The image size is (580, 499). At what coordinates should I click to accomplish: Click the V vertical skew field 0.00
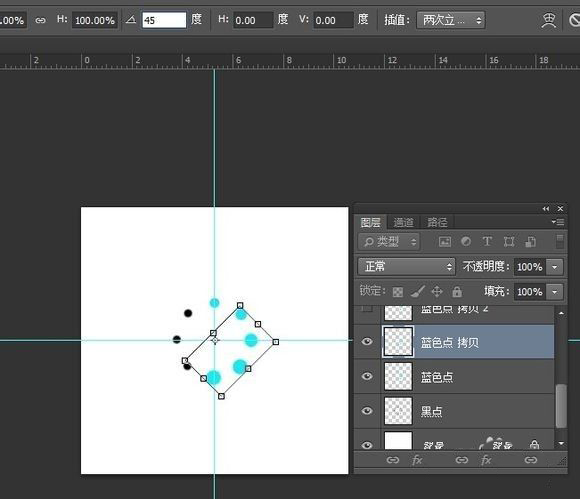(333, 20)
